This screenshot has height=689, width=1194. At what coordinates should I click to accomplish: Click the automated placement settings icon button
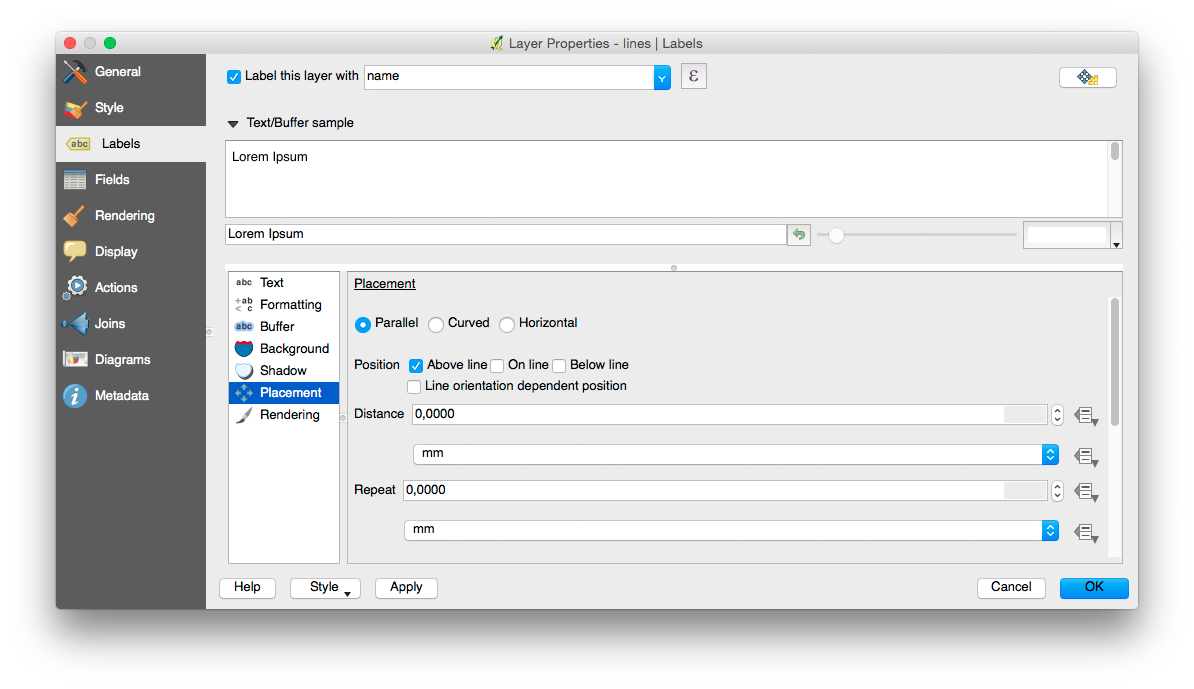pyautogui.click(x=1087, y=78)
